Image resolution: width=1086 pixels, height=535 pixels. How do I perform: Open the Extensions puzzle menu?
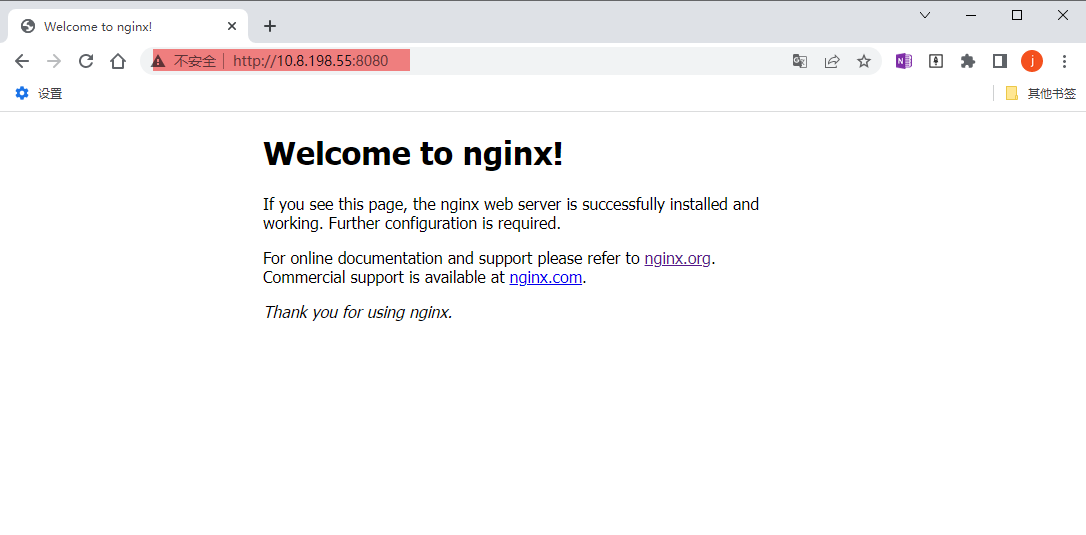(968, 61)
